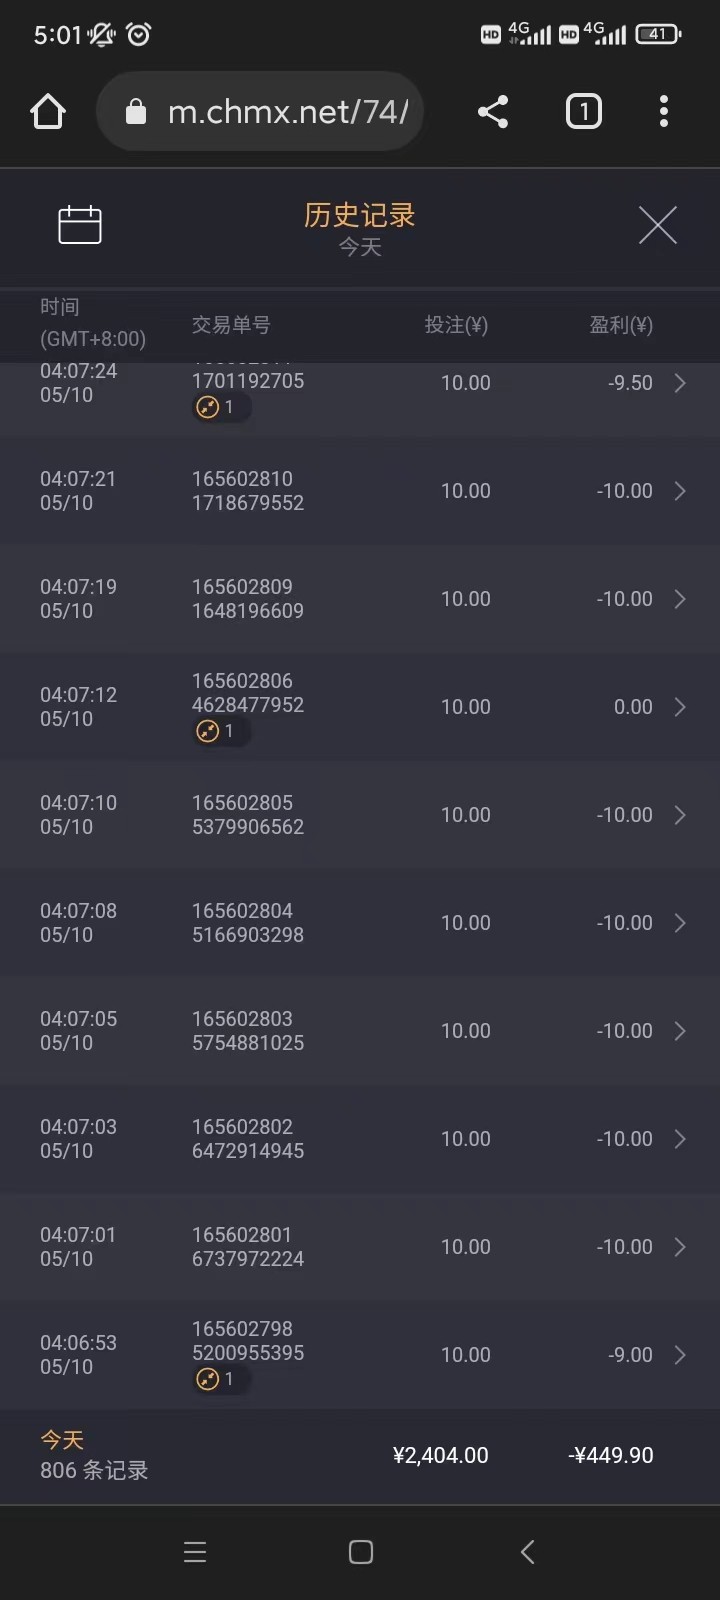
Task: Open the Android recent apps menu
Action: tap(195, 1551)
